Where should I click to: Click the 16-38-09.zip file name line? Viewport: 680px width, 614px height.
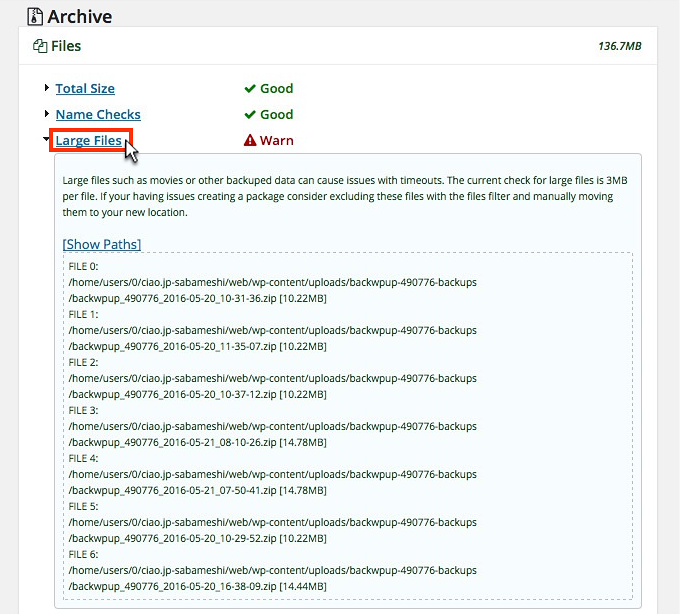click(x=197, y=587)
